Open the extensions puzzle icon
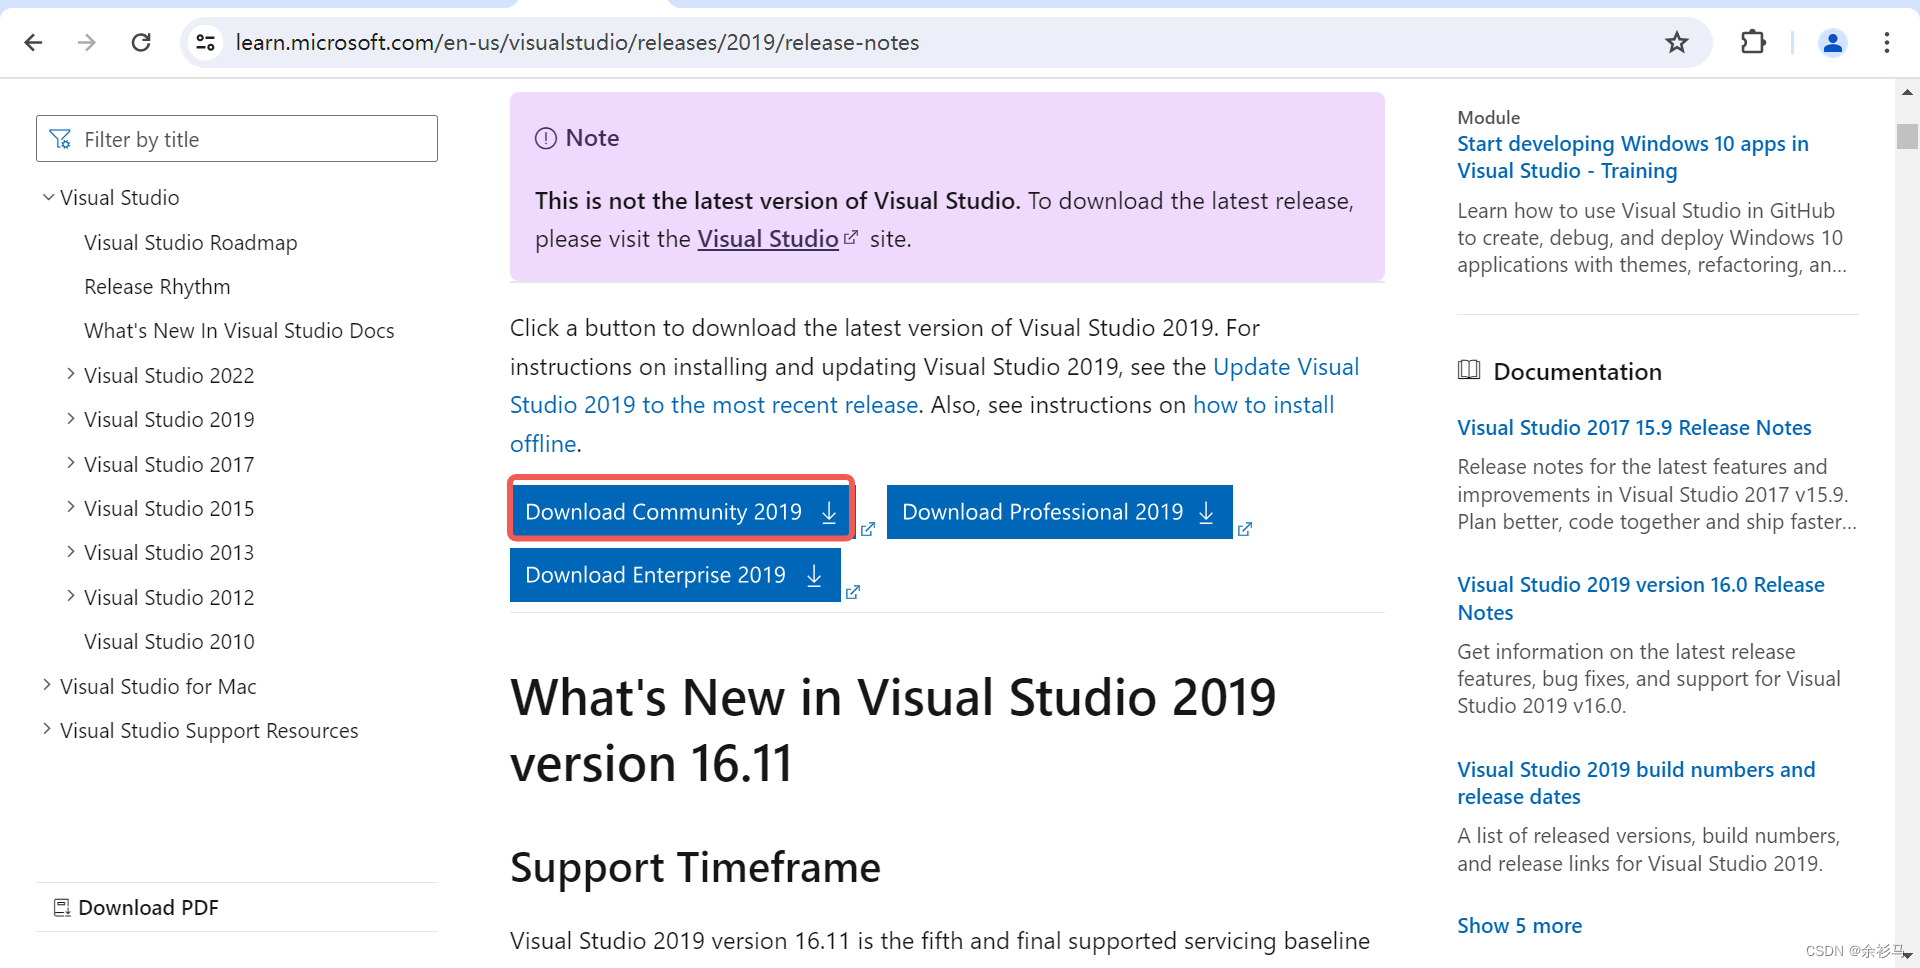Image resolution: width=1920 pixels, height=968 pixels. 1753,42
